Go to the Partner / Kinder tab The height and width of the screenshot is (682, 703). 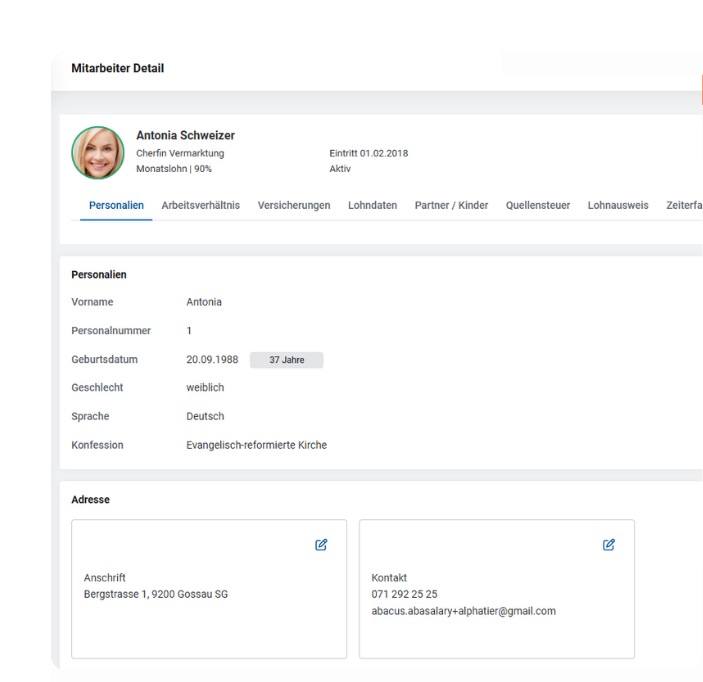451,205
